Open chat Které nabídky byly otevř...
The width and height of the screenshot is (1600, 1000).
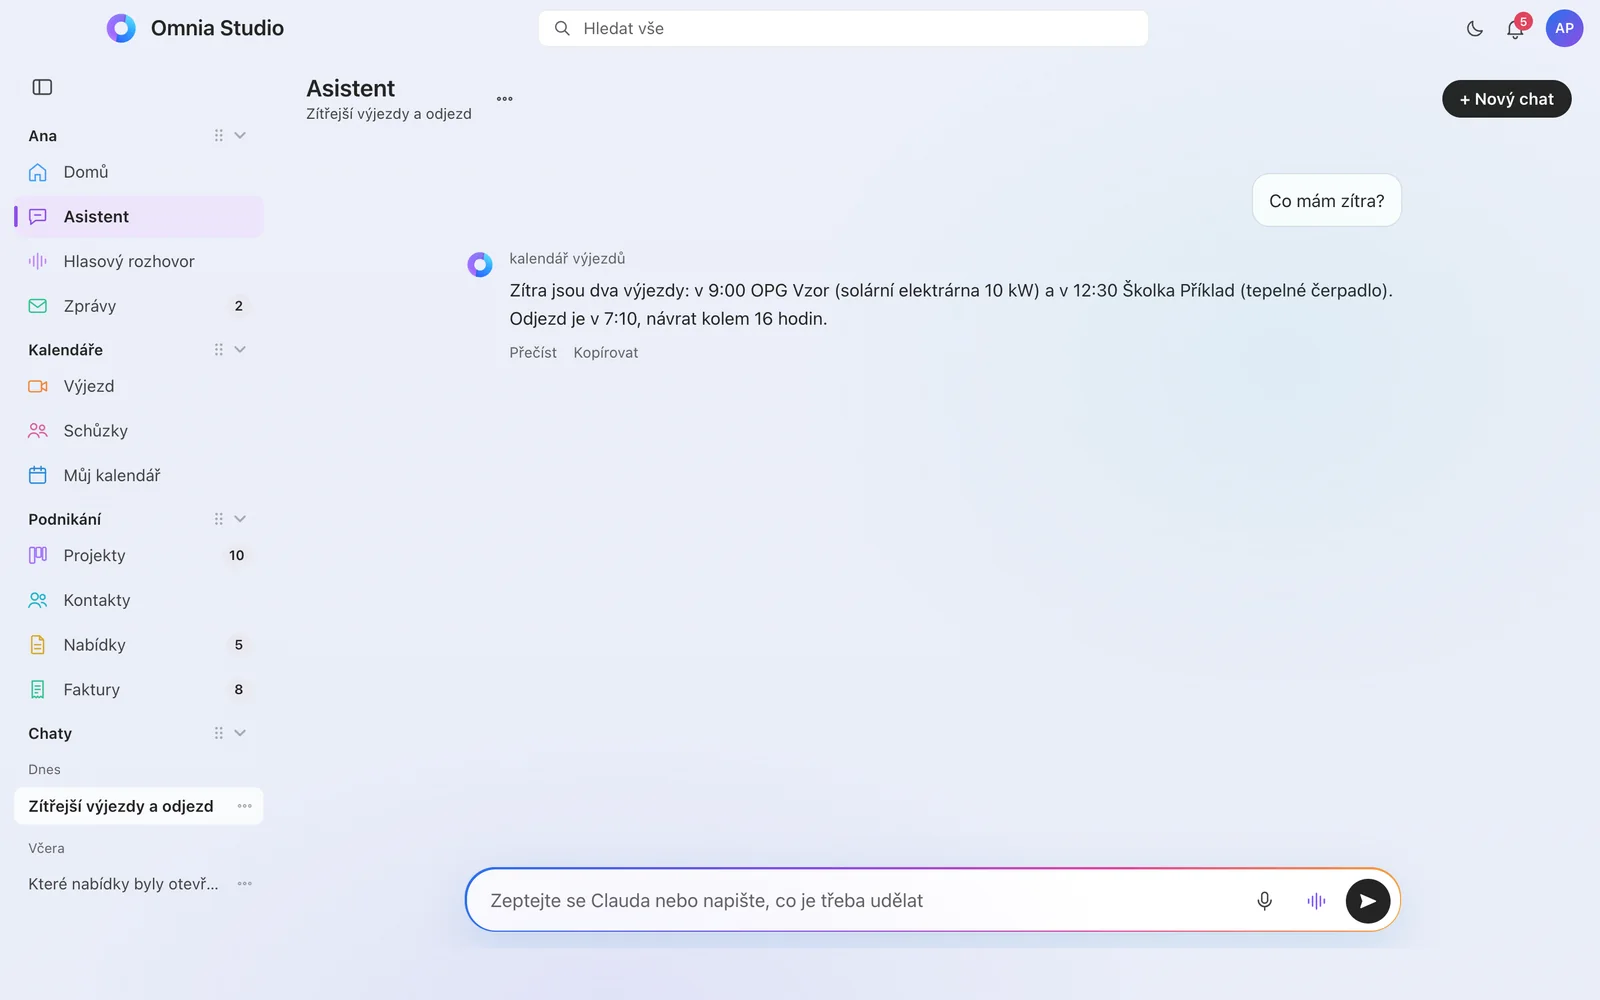(123, 884)
